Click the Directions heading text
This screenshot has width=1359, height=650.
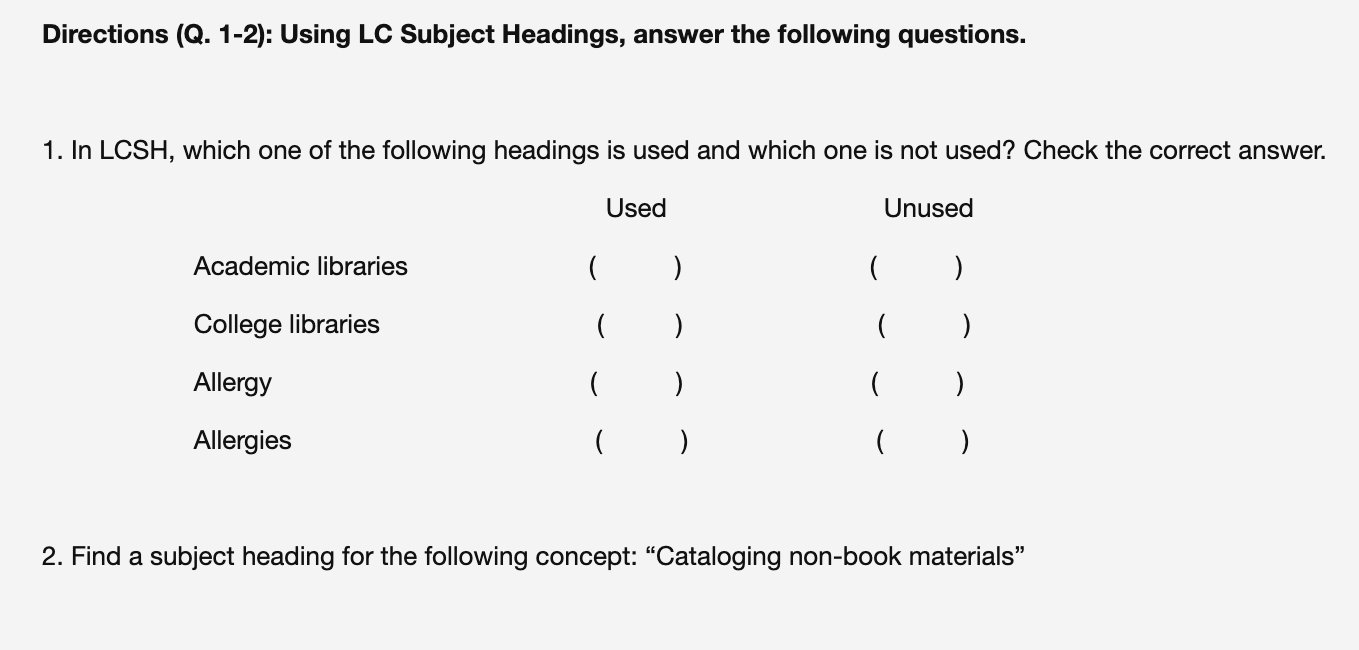coord(534,35)
